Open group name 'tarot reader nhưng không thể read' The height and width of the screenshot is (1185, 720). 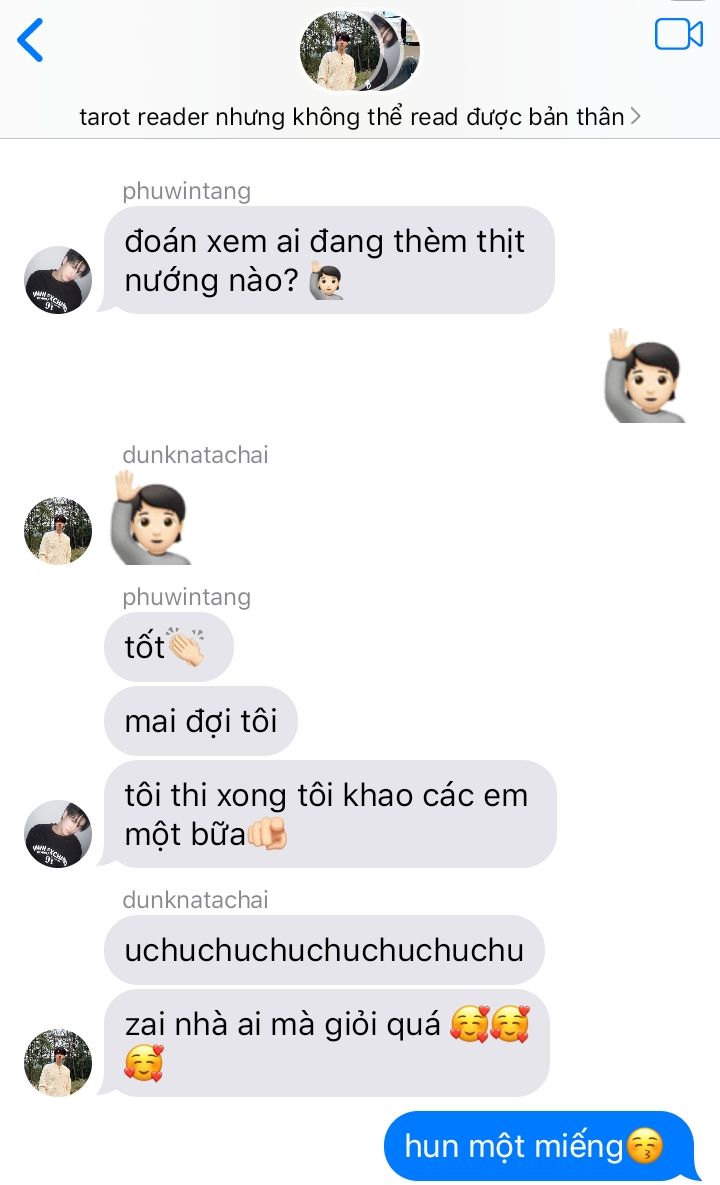(x=352, y=116)
